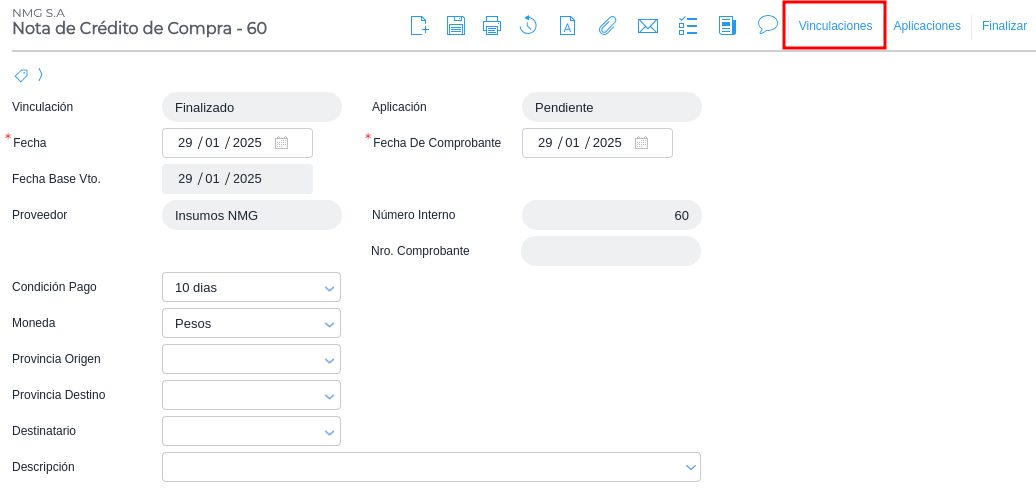The image size is (1036, 489).
Task: Click the Nro. Comprobante label
Action: point(420,251)
